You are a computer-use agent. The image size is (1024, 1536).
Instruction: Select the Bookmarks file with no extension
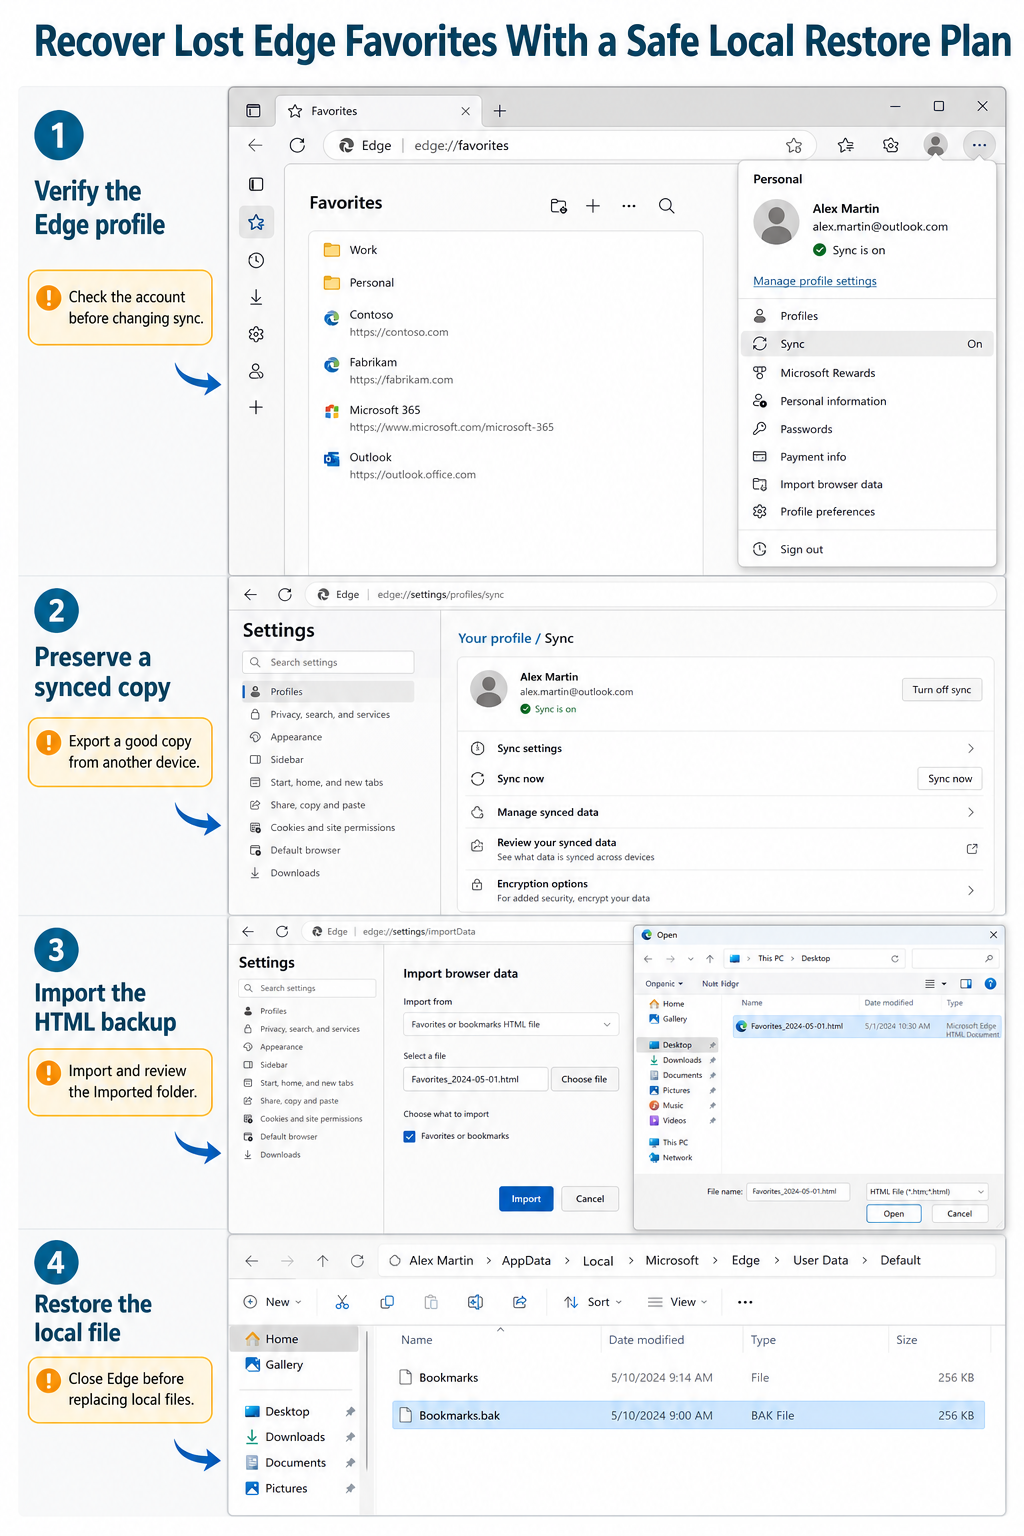[x=688, y=1377]
